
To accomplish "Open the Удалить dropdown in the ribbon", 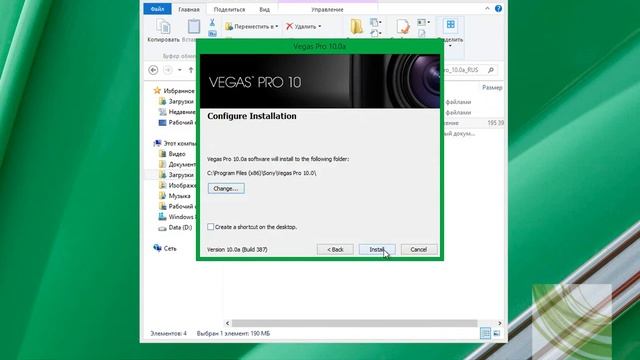I will click(x=303, y=27).
